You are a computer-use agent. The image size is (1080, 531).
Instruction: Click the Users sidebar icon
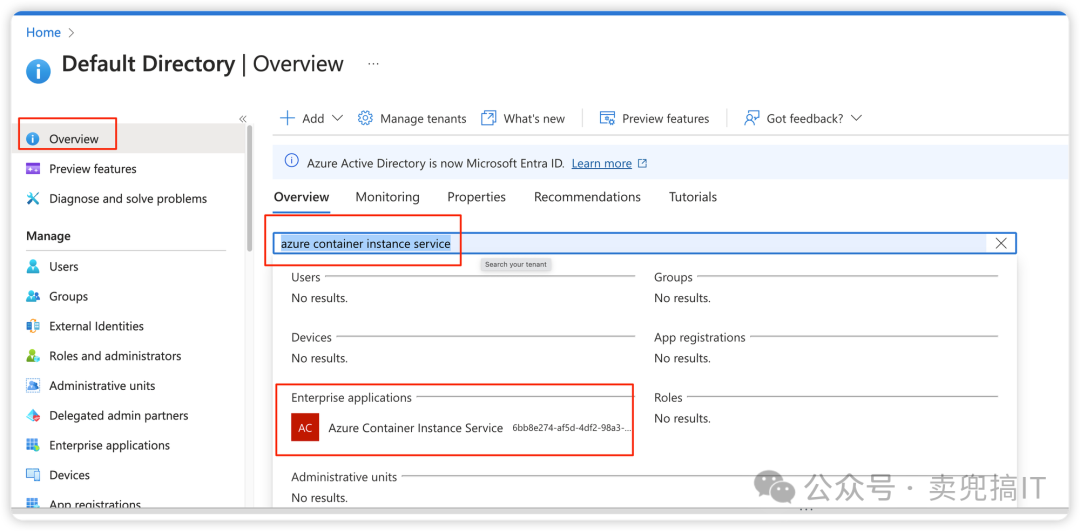tap(33, 267)
